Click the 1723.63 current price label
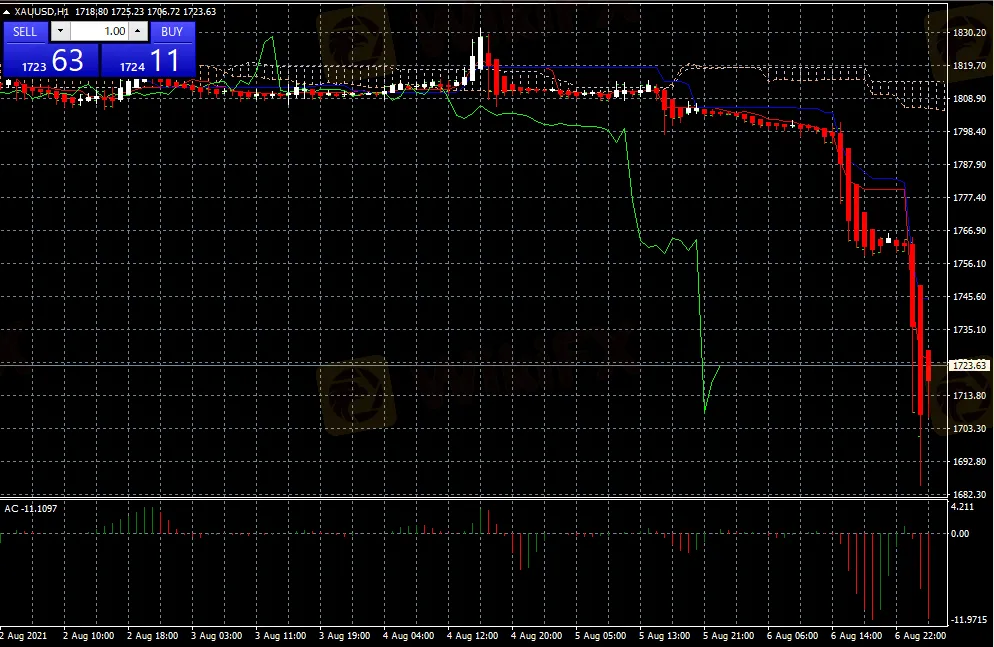The image size is (994, 647). (x=968, y=365)
